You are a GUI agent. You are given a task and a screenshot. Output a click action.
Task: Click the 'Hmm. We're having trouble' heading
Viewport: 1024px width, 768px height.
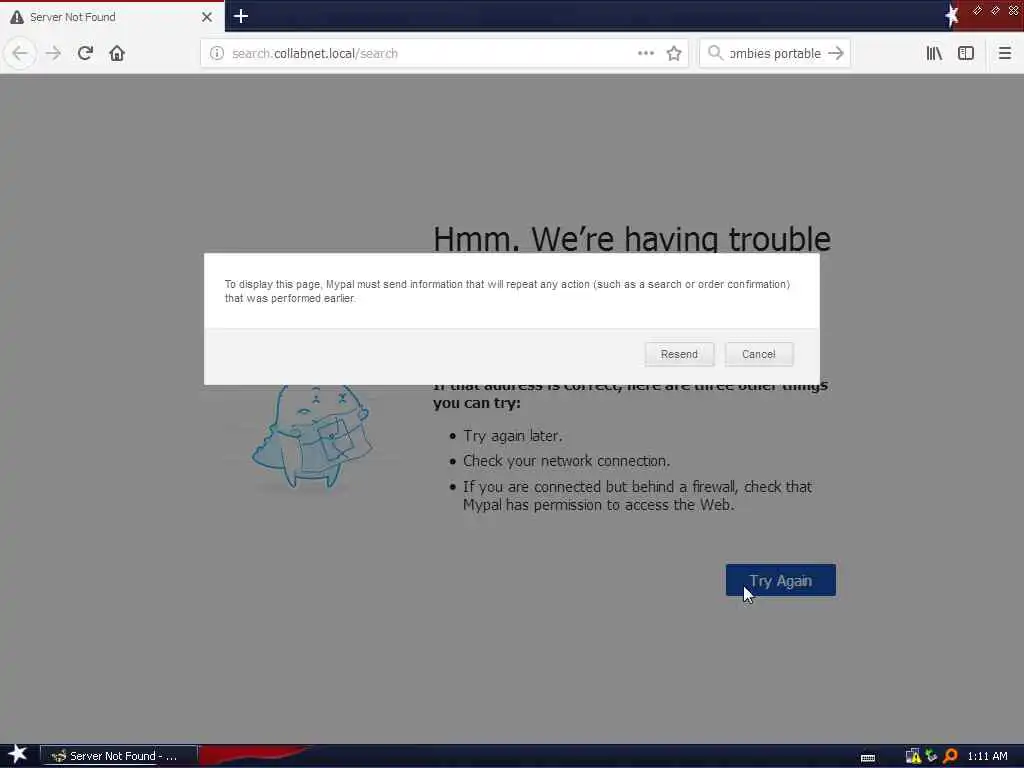click(x=632, y=238)
